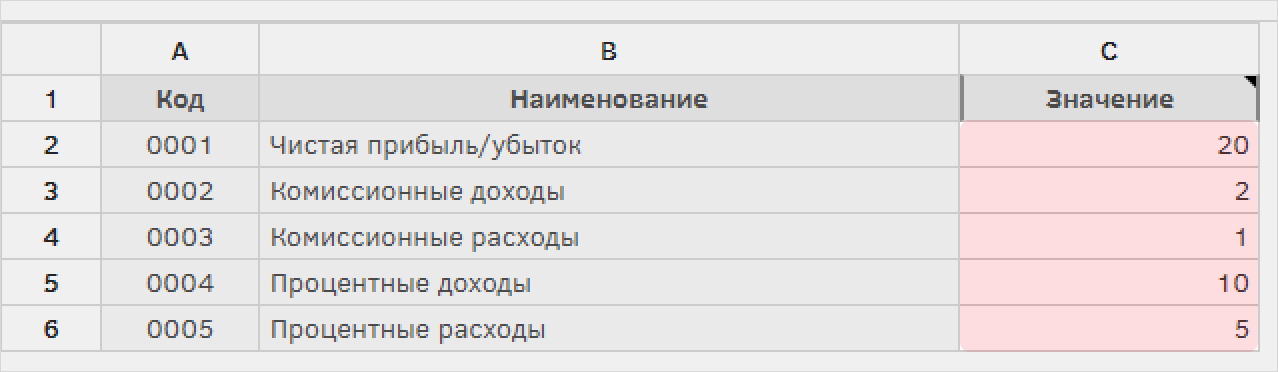Click the Код header cell
Image resolution: width=1278 pixels, height=372 pixels.
pos(180,99)
